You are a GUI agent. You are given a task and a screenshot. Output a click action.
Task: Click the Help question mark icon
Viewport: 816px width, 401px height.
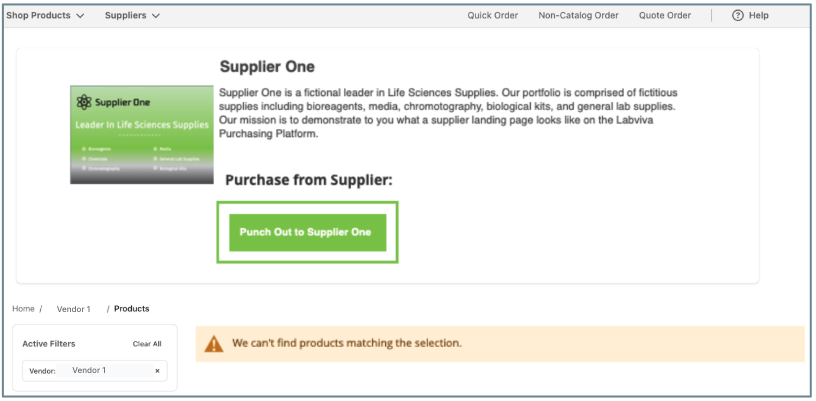tap(737, 16)
